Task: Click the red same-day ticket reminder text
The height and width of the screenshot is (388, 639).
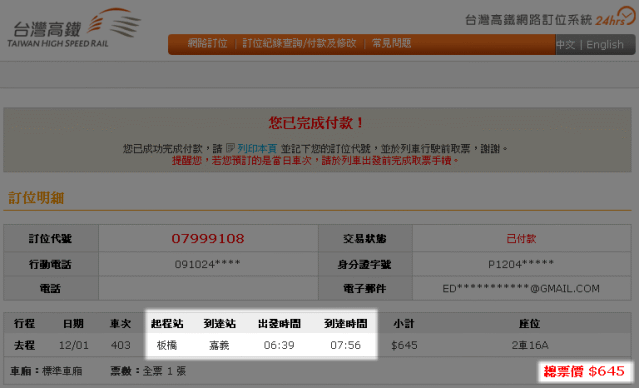Action: tap(315, 161)
